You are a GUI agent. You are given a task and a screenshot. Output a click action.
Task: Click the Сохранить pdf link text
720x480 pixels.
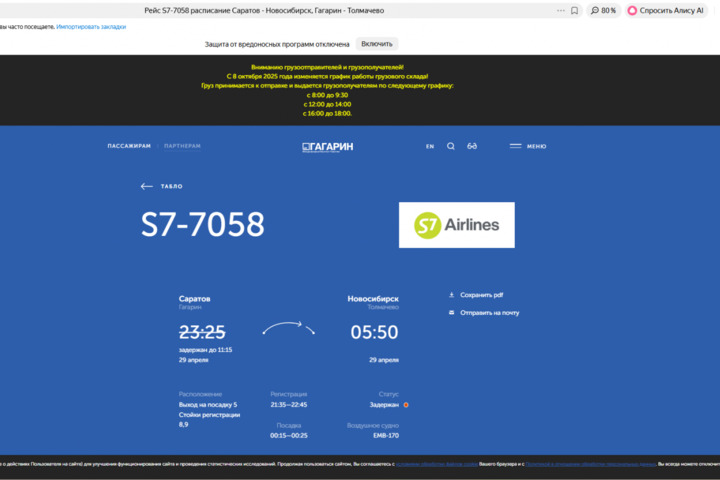click(482, 295)
